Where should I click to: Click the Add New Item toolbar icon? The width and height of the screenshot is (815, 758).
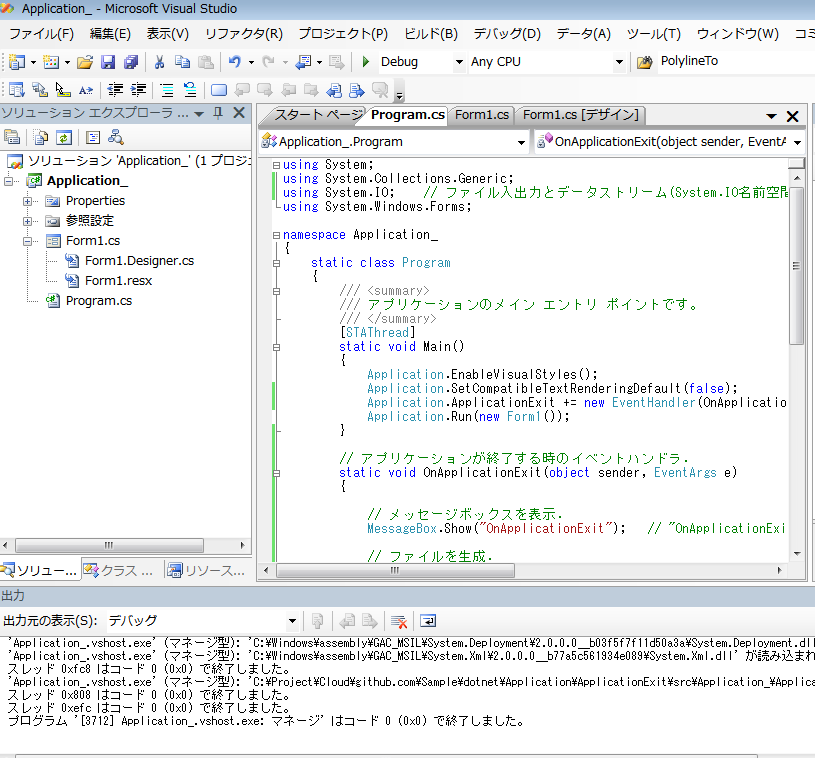[x=50, y=62]
